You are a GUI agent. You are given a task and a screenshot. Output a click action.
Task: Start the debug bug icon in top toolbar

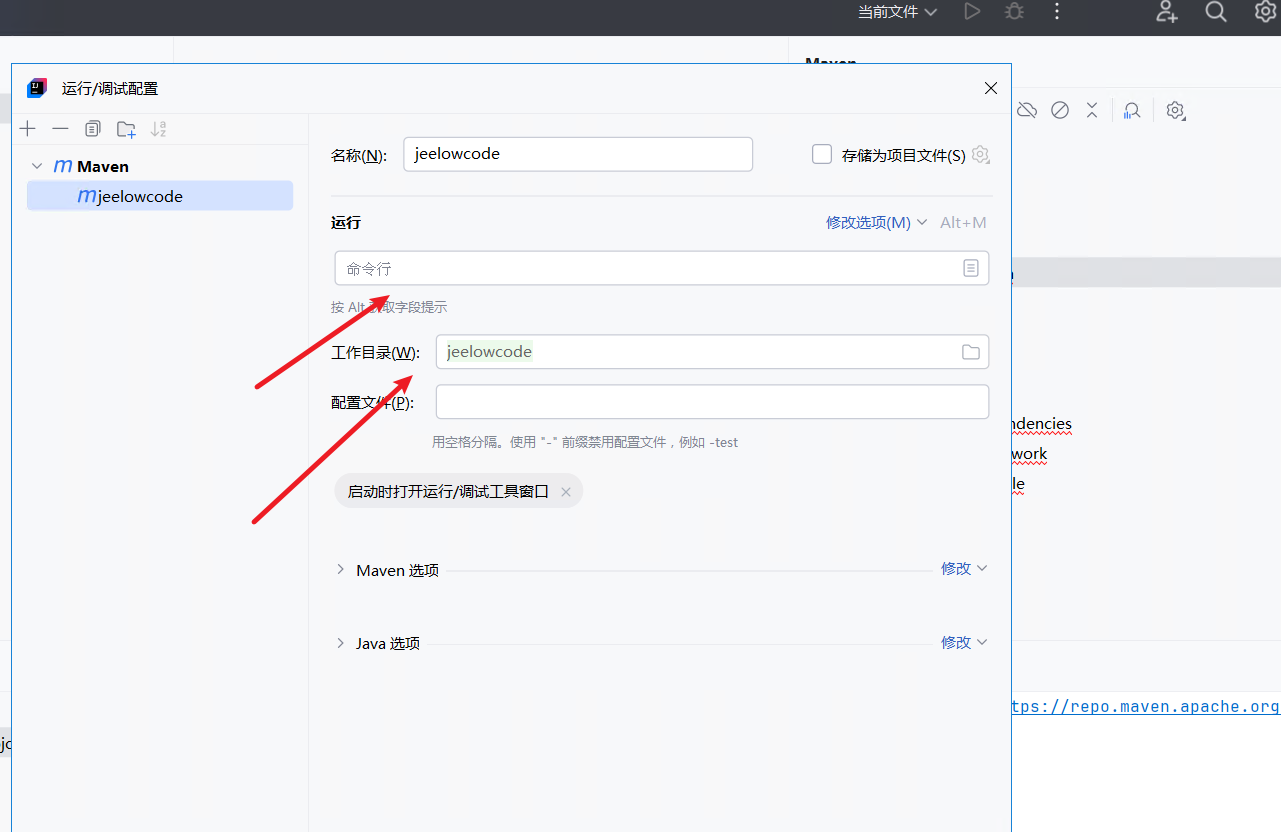[x=1014, y=12]
